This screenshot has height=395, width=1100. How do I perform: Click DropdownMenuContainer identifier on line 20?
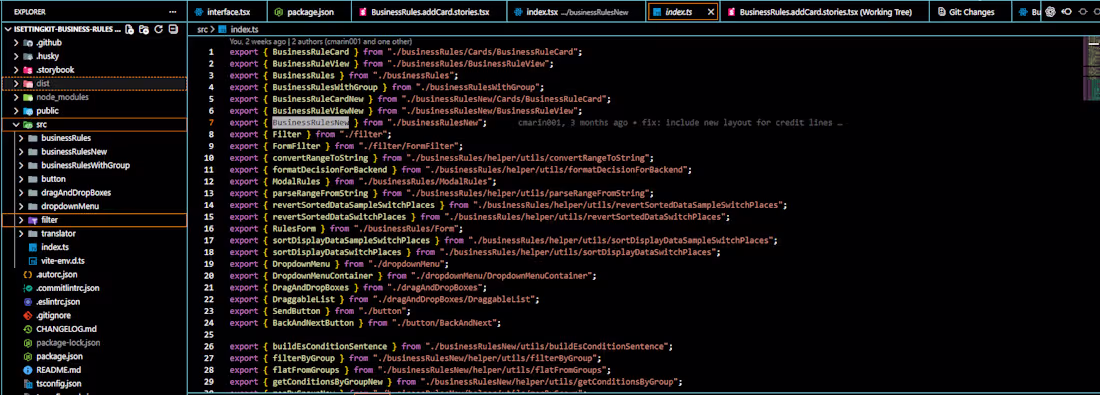click(323, 276)
